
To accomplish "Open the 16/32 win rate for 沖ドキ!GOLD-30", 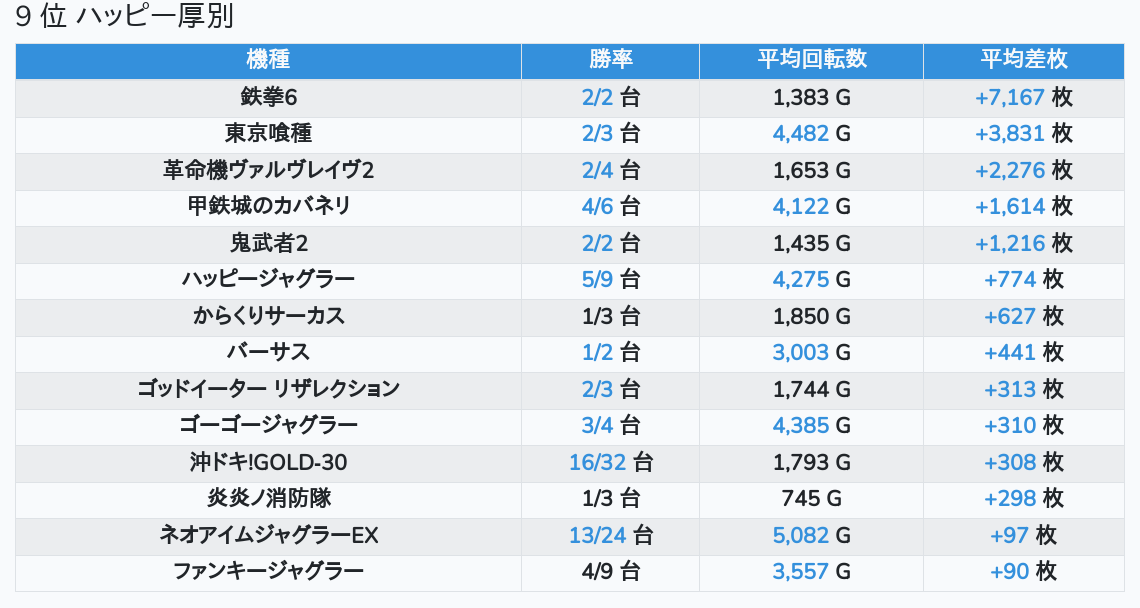I will [x=597, y=462].
